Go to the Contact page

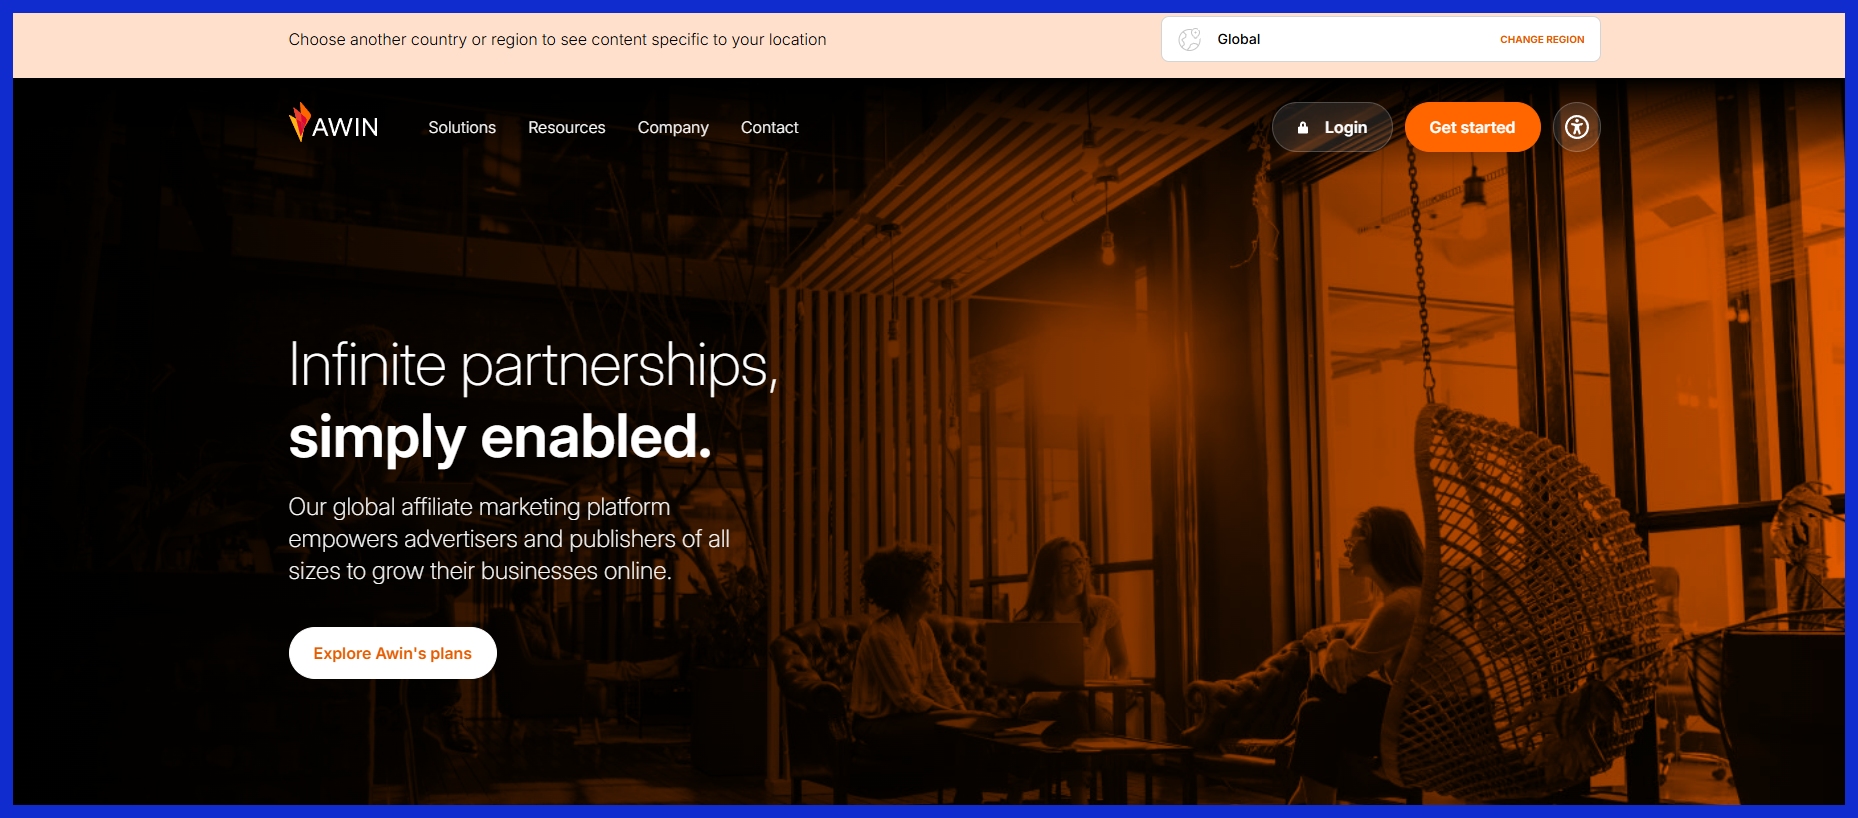click(x=770, y=127)
